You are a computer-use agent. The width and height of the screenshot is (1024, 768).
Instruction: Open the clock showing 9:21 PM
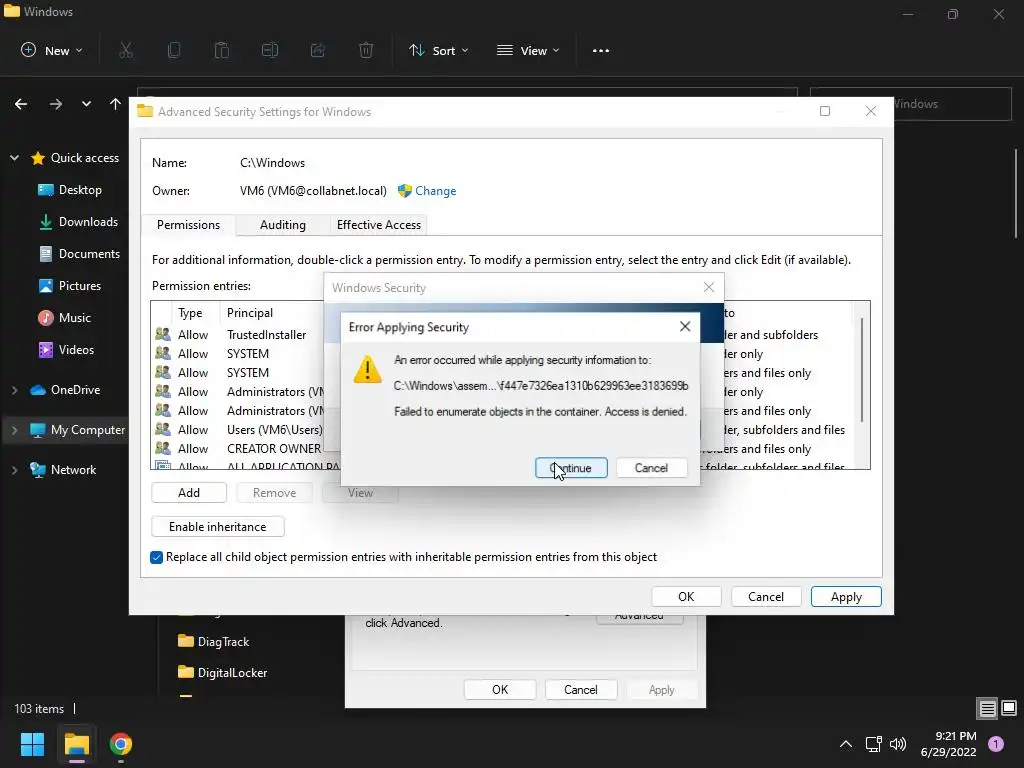tap(948, 744)
